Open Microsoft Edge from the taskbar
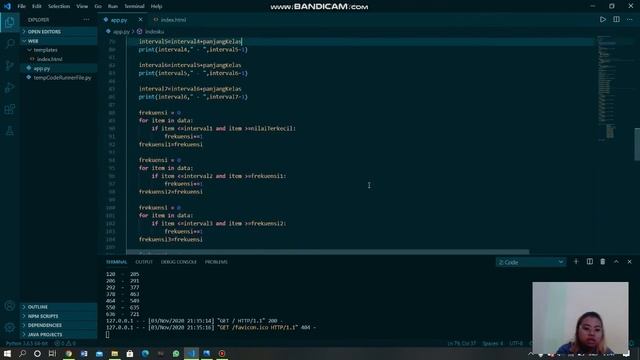The height and width of the screenshot is (360, 640). (145, 353)
